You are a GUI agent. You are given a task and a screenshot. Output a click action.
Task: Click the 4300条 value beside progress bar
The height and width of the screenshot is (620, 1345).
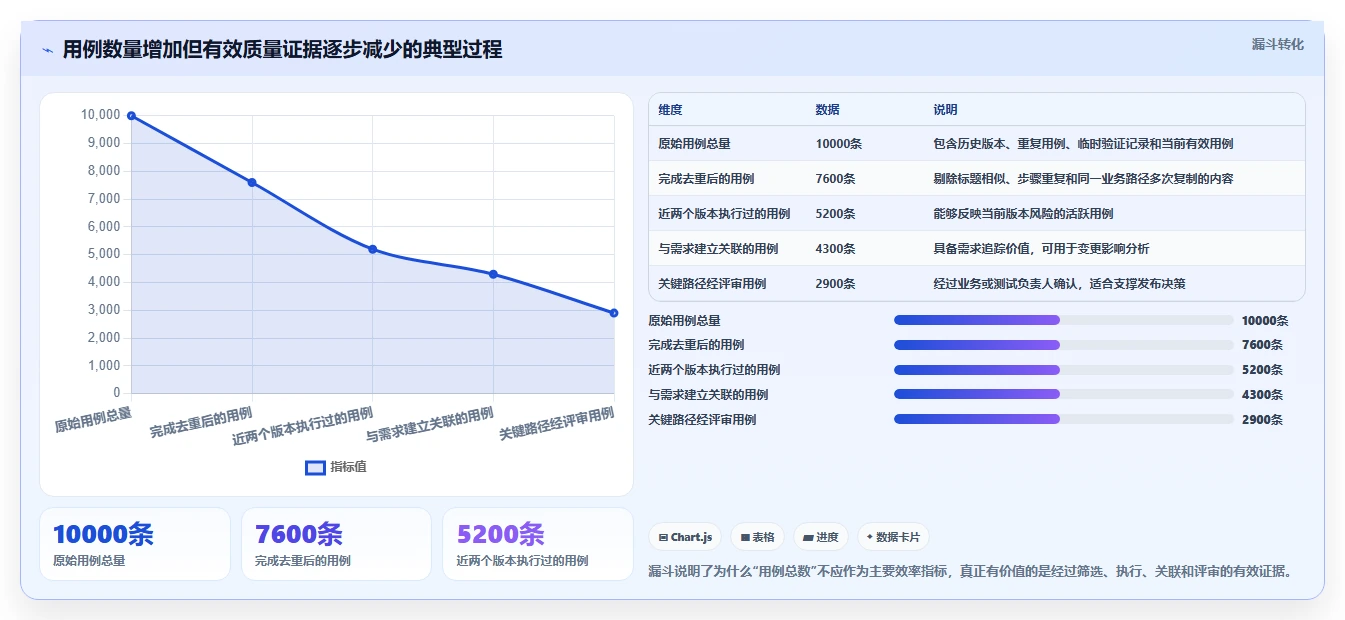[1262, 395]
